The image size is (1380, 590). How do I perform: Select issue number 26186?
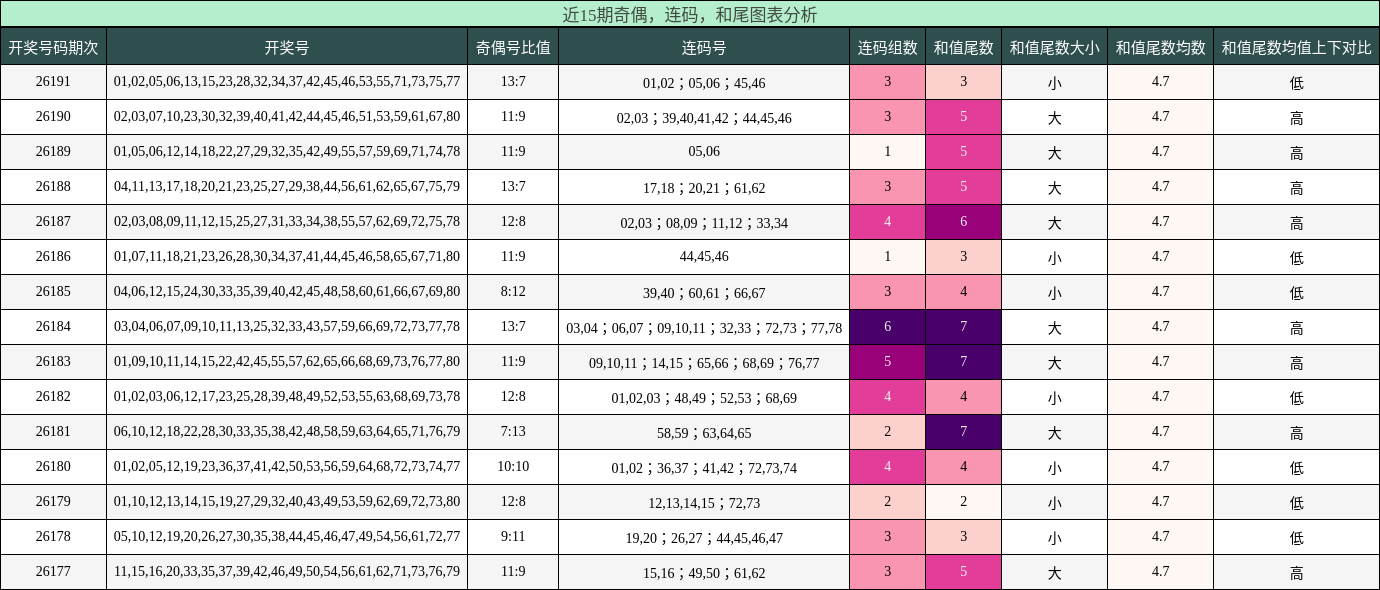53,257
